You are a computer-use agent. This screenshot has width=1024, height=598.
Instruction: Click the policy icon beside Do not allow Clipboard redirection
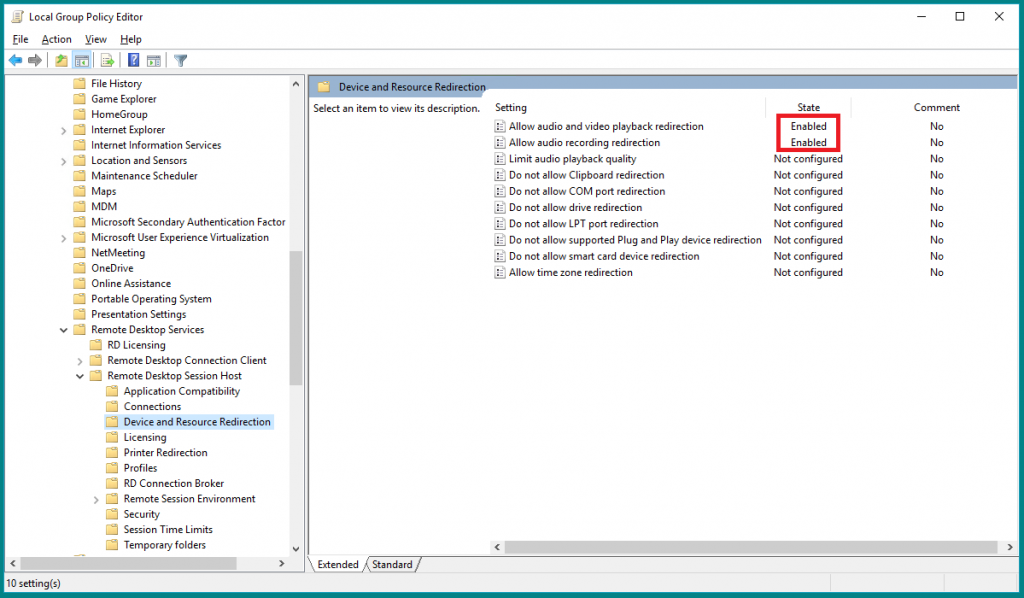[500, 175]
